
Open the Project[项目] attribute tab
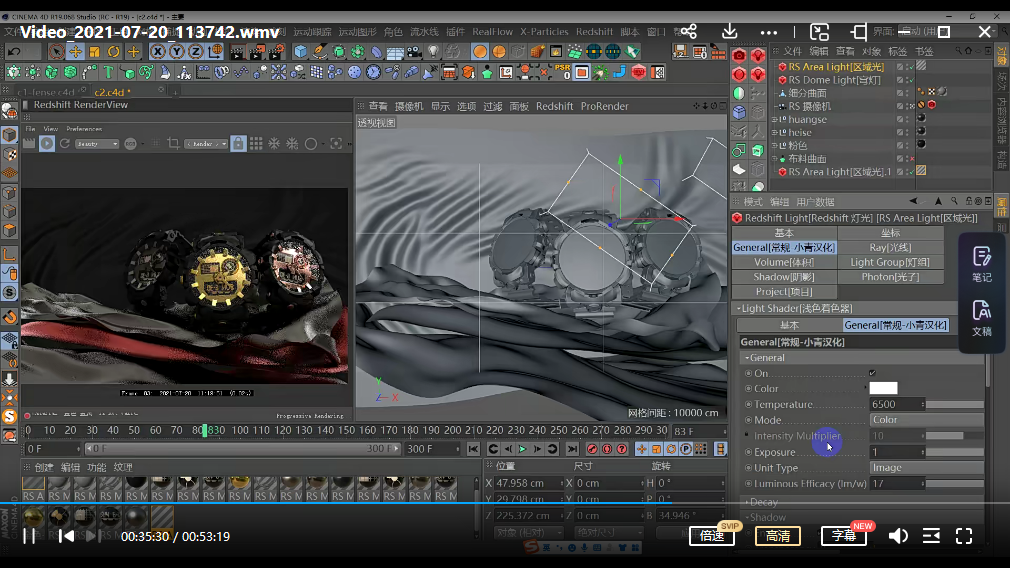[784, 292]
